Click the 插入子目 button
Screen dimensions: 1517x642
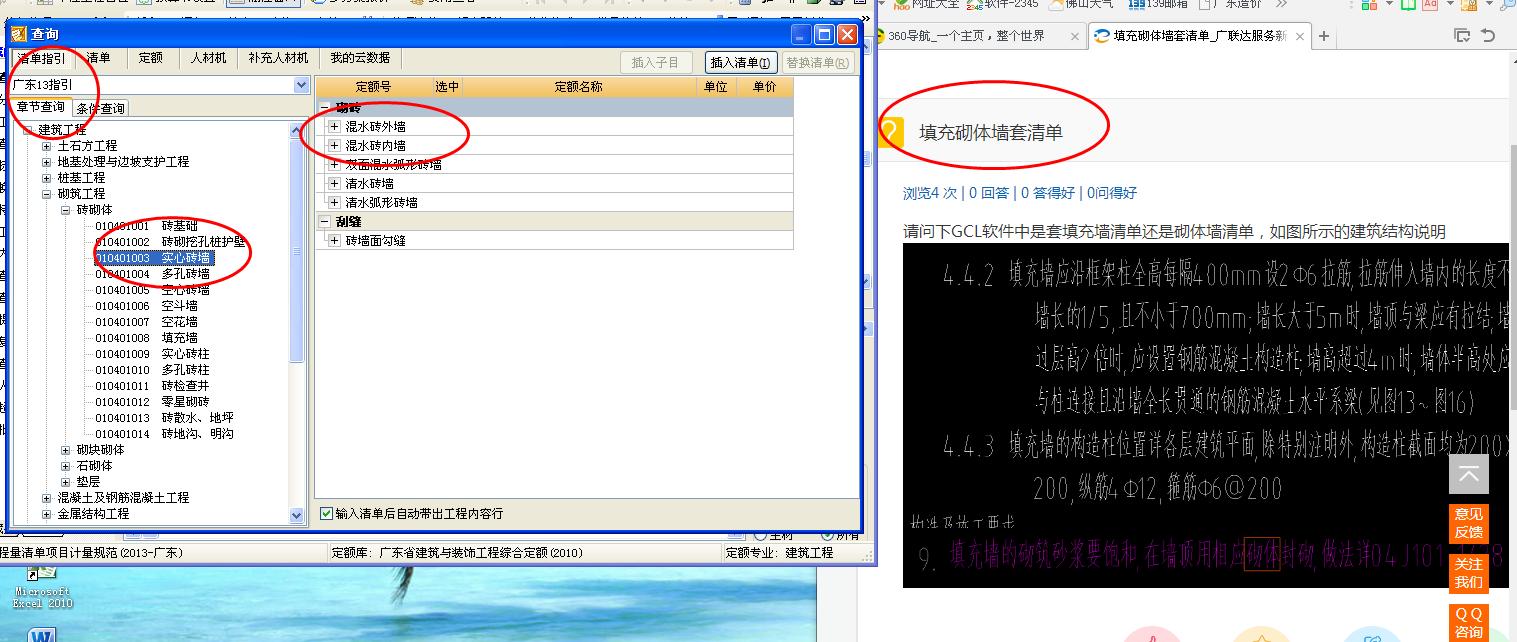(655, 62)
